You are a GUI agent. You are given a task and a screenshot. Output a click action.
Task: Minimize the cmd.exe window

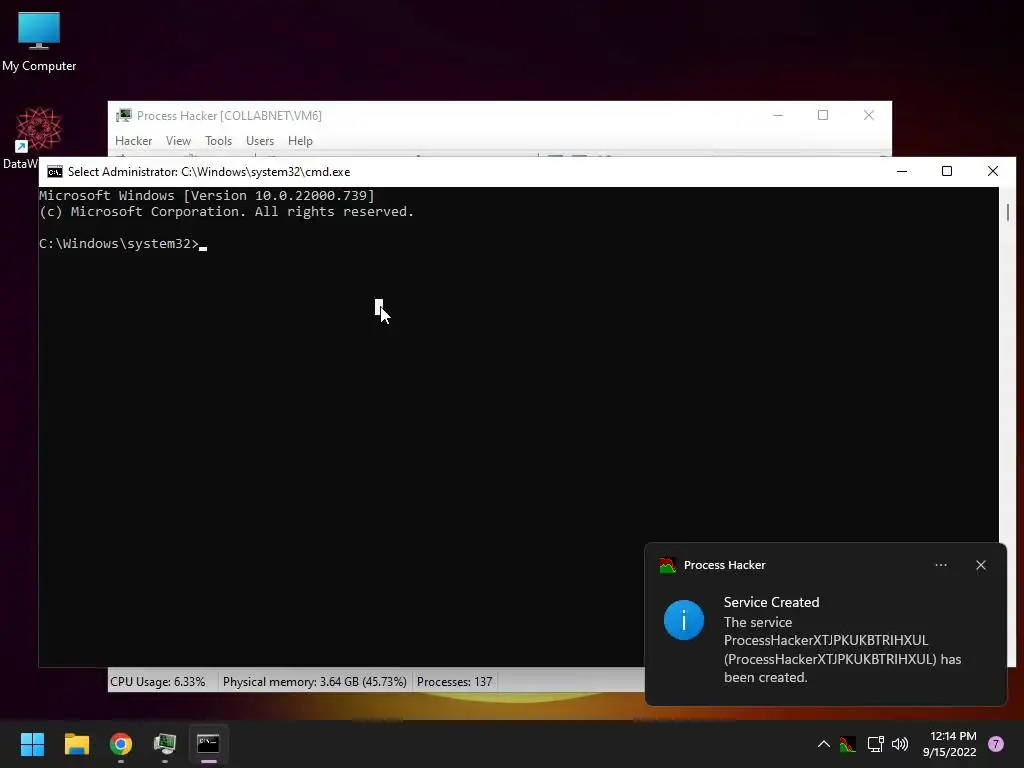(x=902, y=171)
